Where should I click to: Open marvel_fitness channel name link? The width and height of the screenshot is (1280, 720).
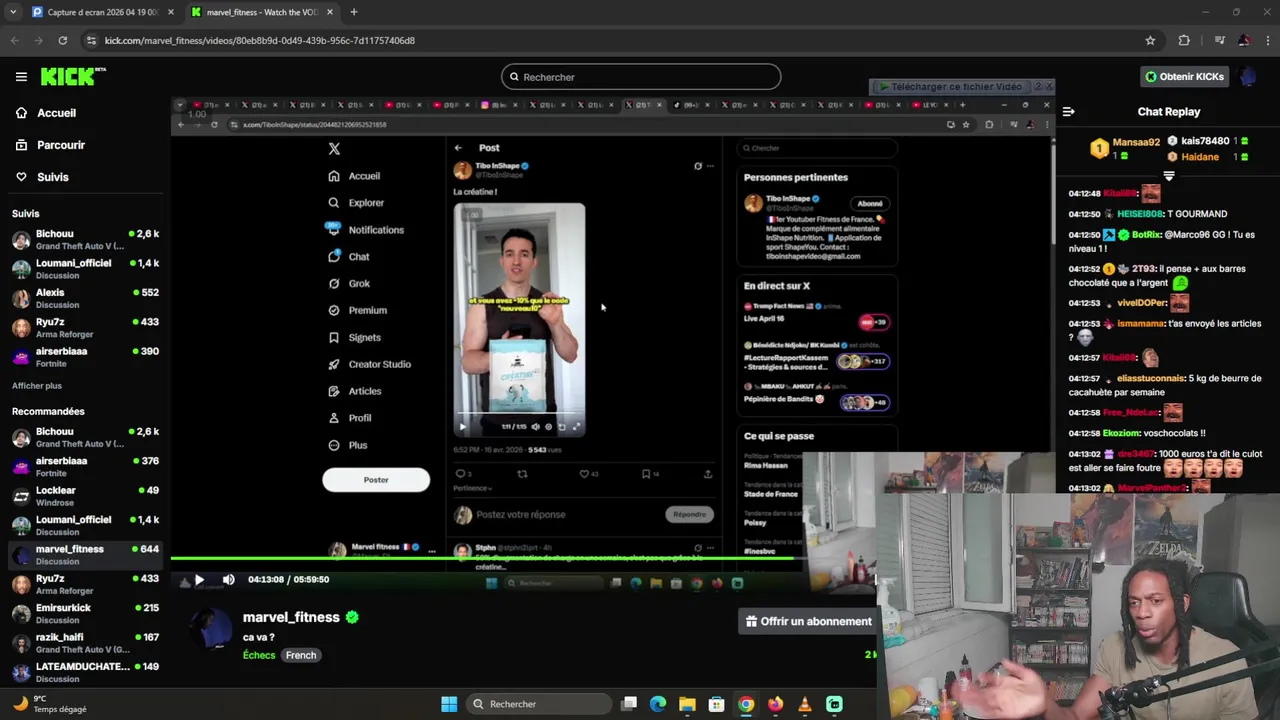[x=291, y=617]
